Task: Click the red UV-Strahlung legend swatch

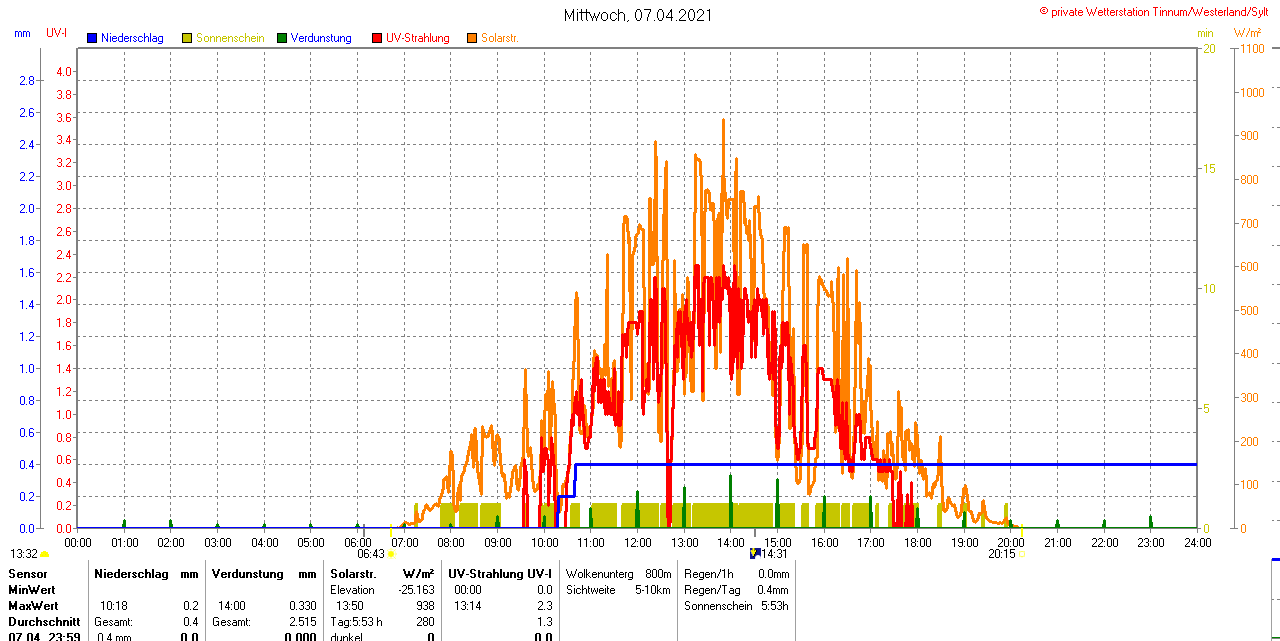Action: 377,38
